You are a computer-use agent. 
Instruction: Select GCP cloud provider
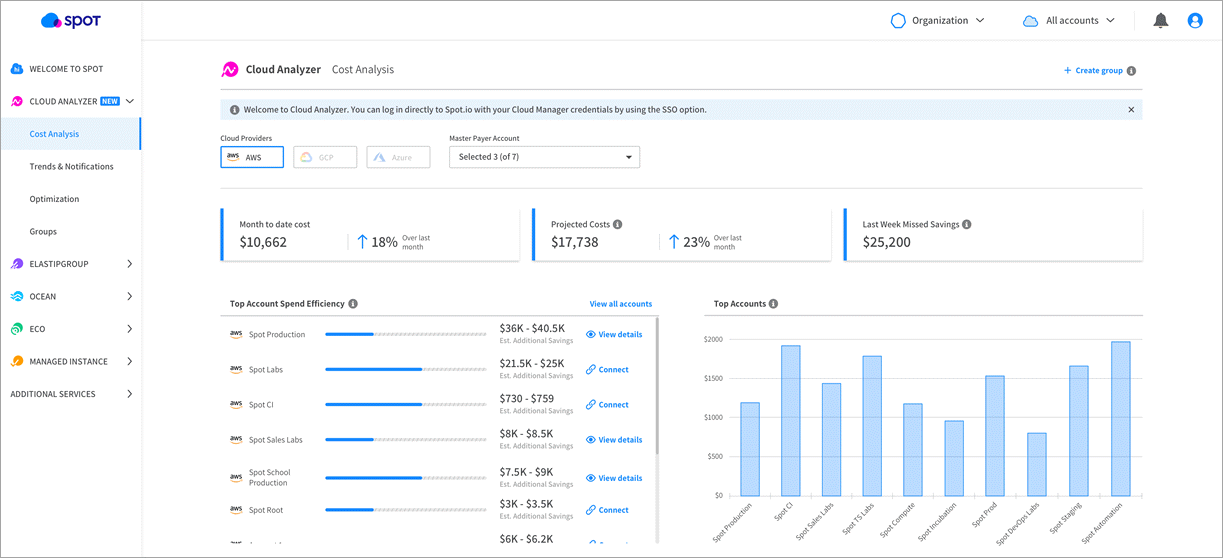point(325,157)
